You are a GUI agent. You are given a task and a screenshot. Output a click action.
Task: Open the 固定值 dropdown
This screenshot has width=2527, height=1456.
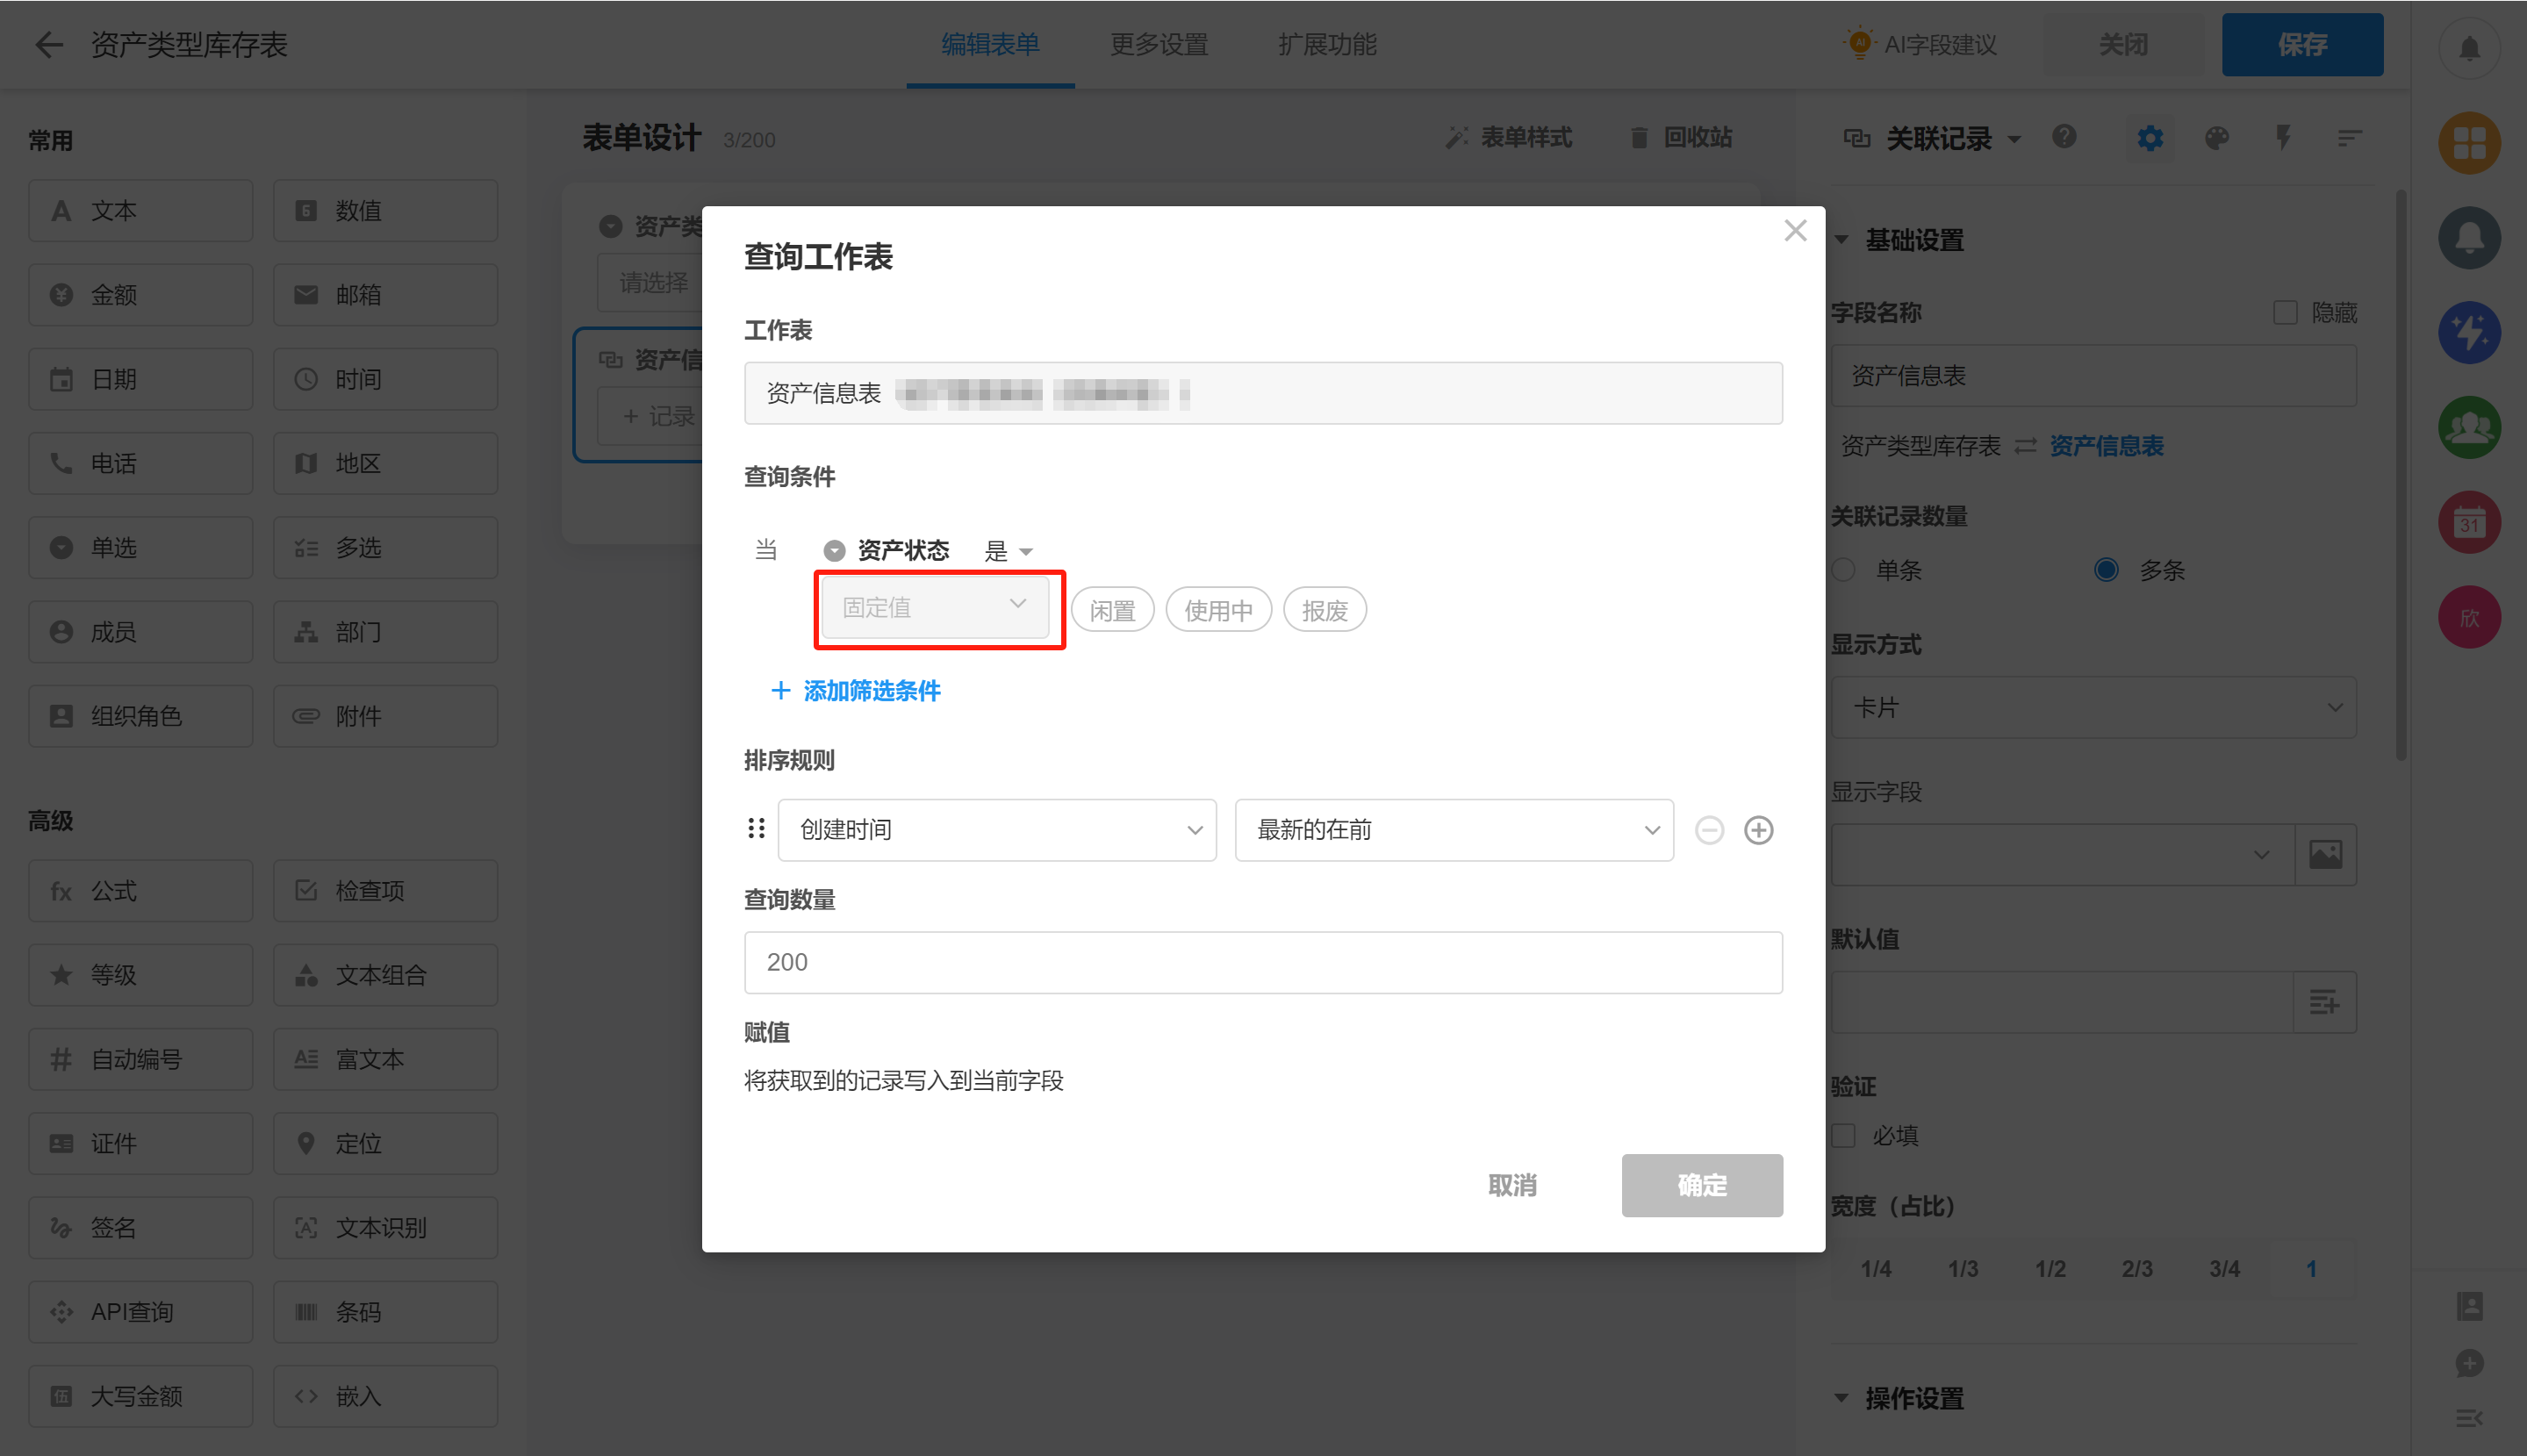tap(934, 607)
